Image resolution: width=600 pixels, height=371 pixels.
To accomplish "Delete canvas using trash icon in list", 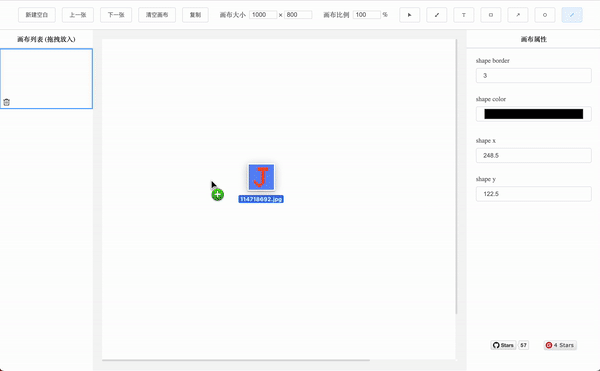I will pos(7,102).
